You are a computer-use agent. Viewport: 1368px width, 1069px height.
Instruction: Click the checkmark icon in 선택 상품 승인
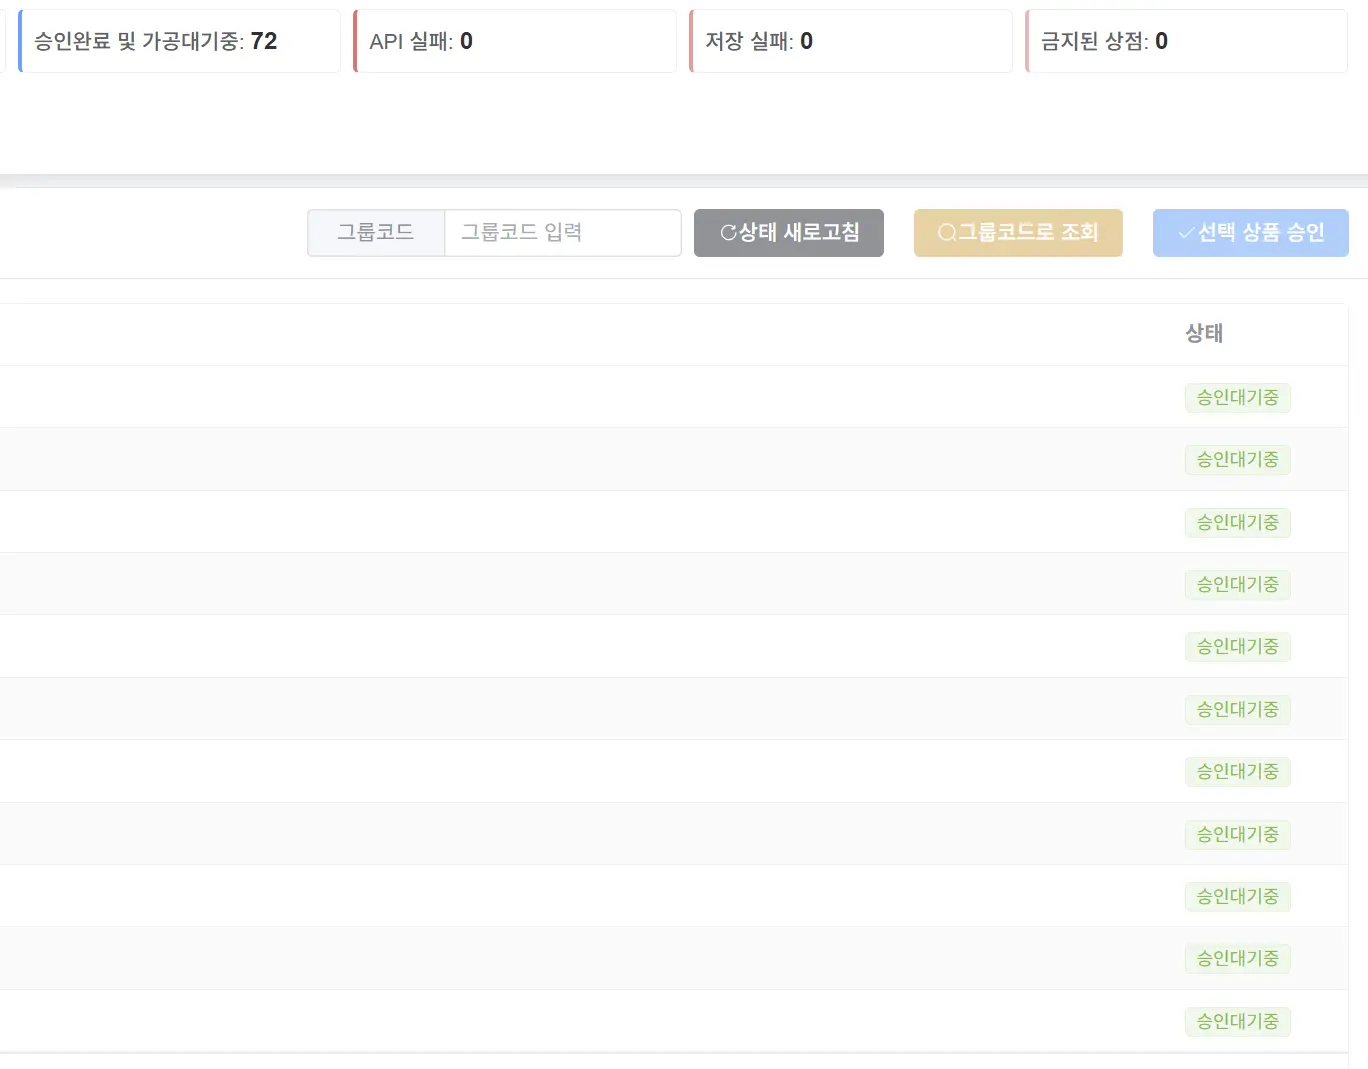[x=1186, y=233]
